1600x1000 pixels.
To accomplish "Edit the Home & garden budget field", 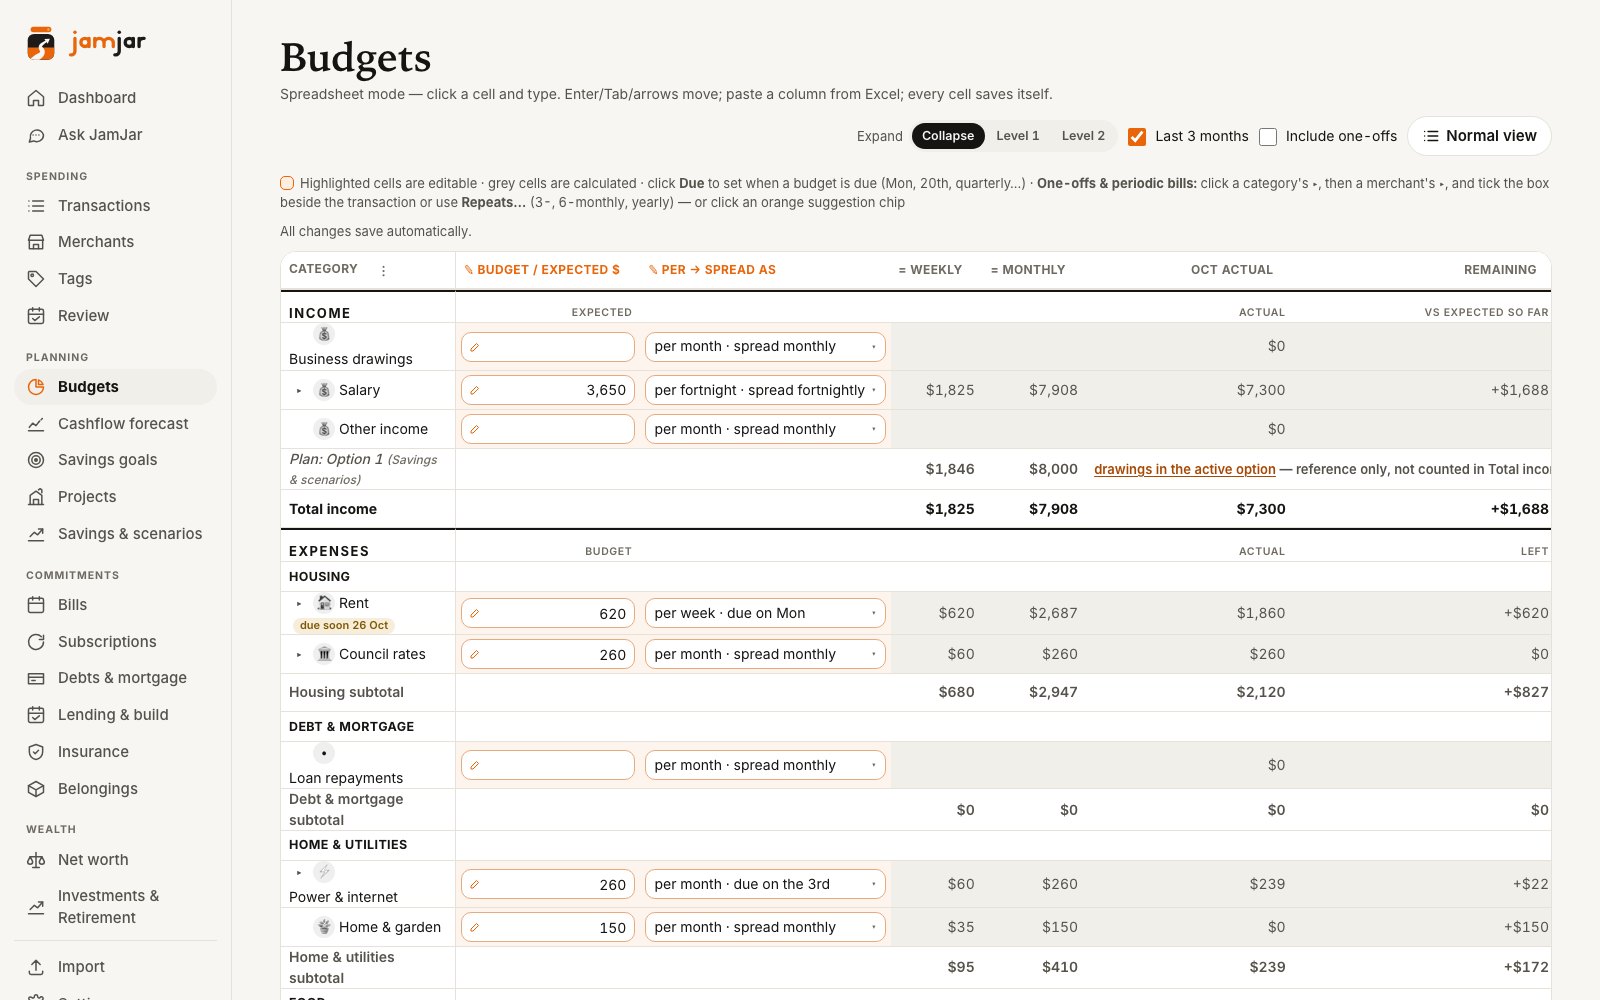I will (x=548, y=927).
